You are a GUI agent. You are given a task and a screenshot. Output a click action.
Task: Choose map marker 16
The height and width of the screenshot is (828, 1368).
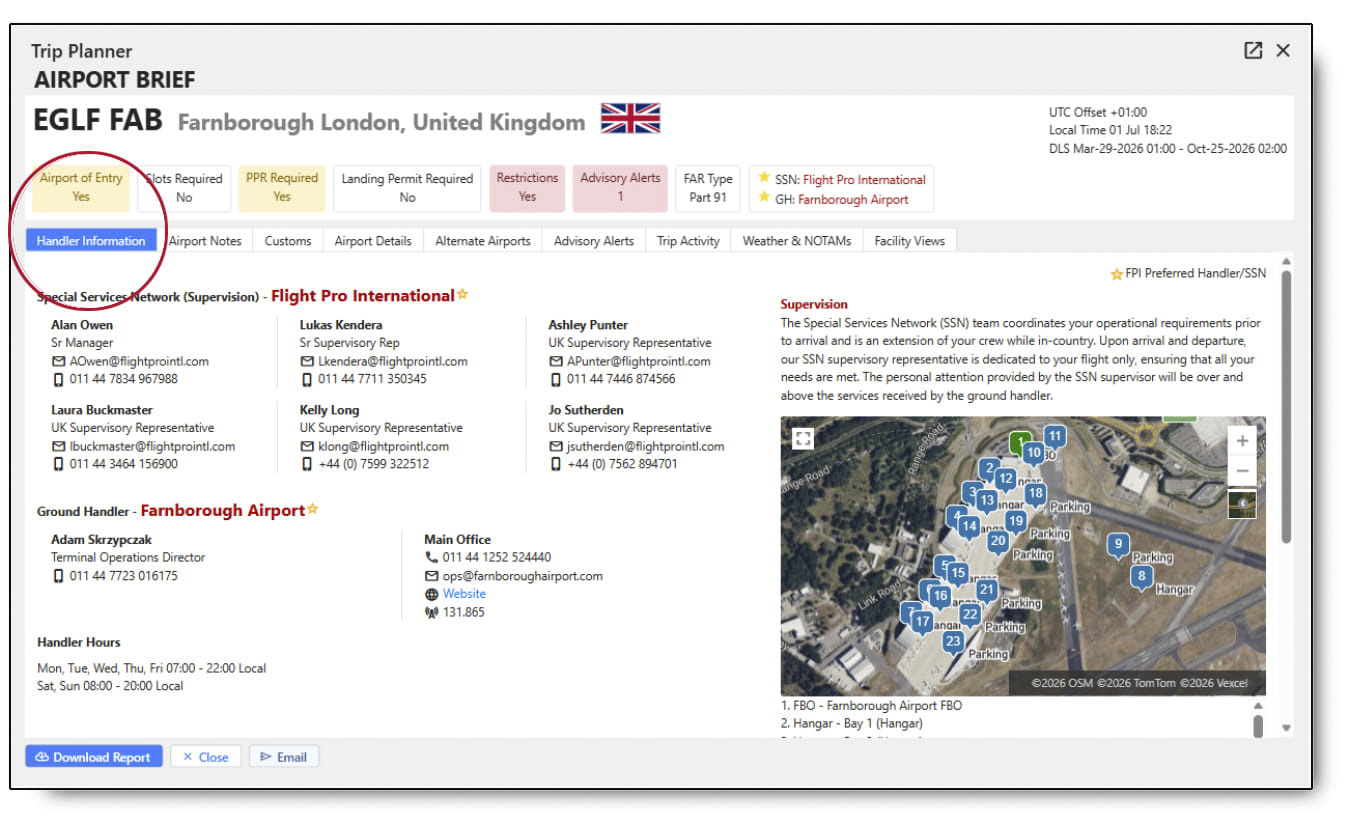tap(940, 596)
